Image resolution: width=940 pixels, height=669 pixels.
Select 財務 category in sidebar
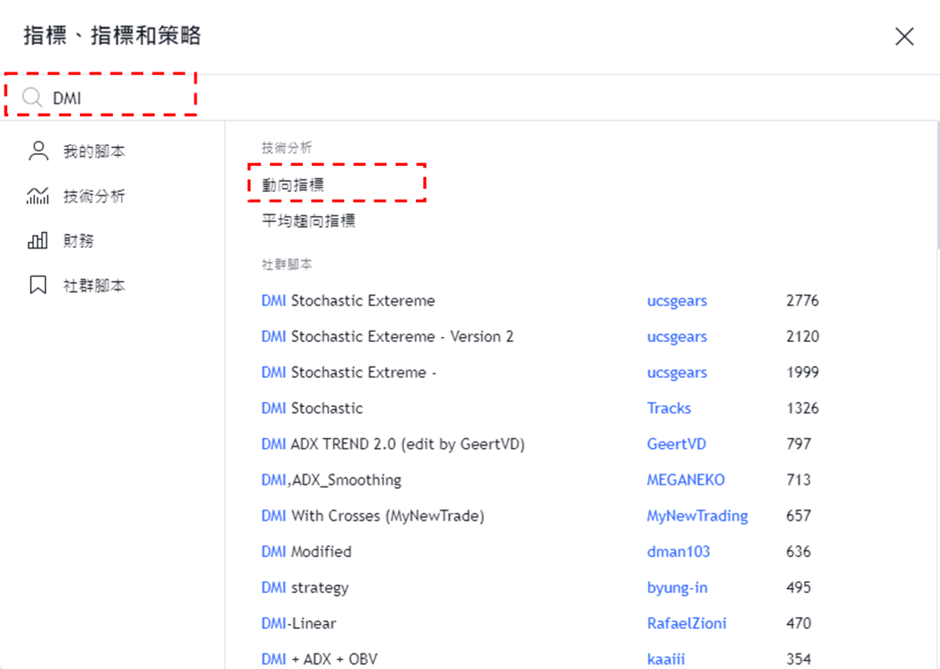click(78, 241)
